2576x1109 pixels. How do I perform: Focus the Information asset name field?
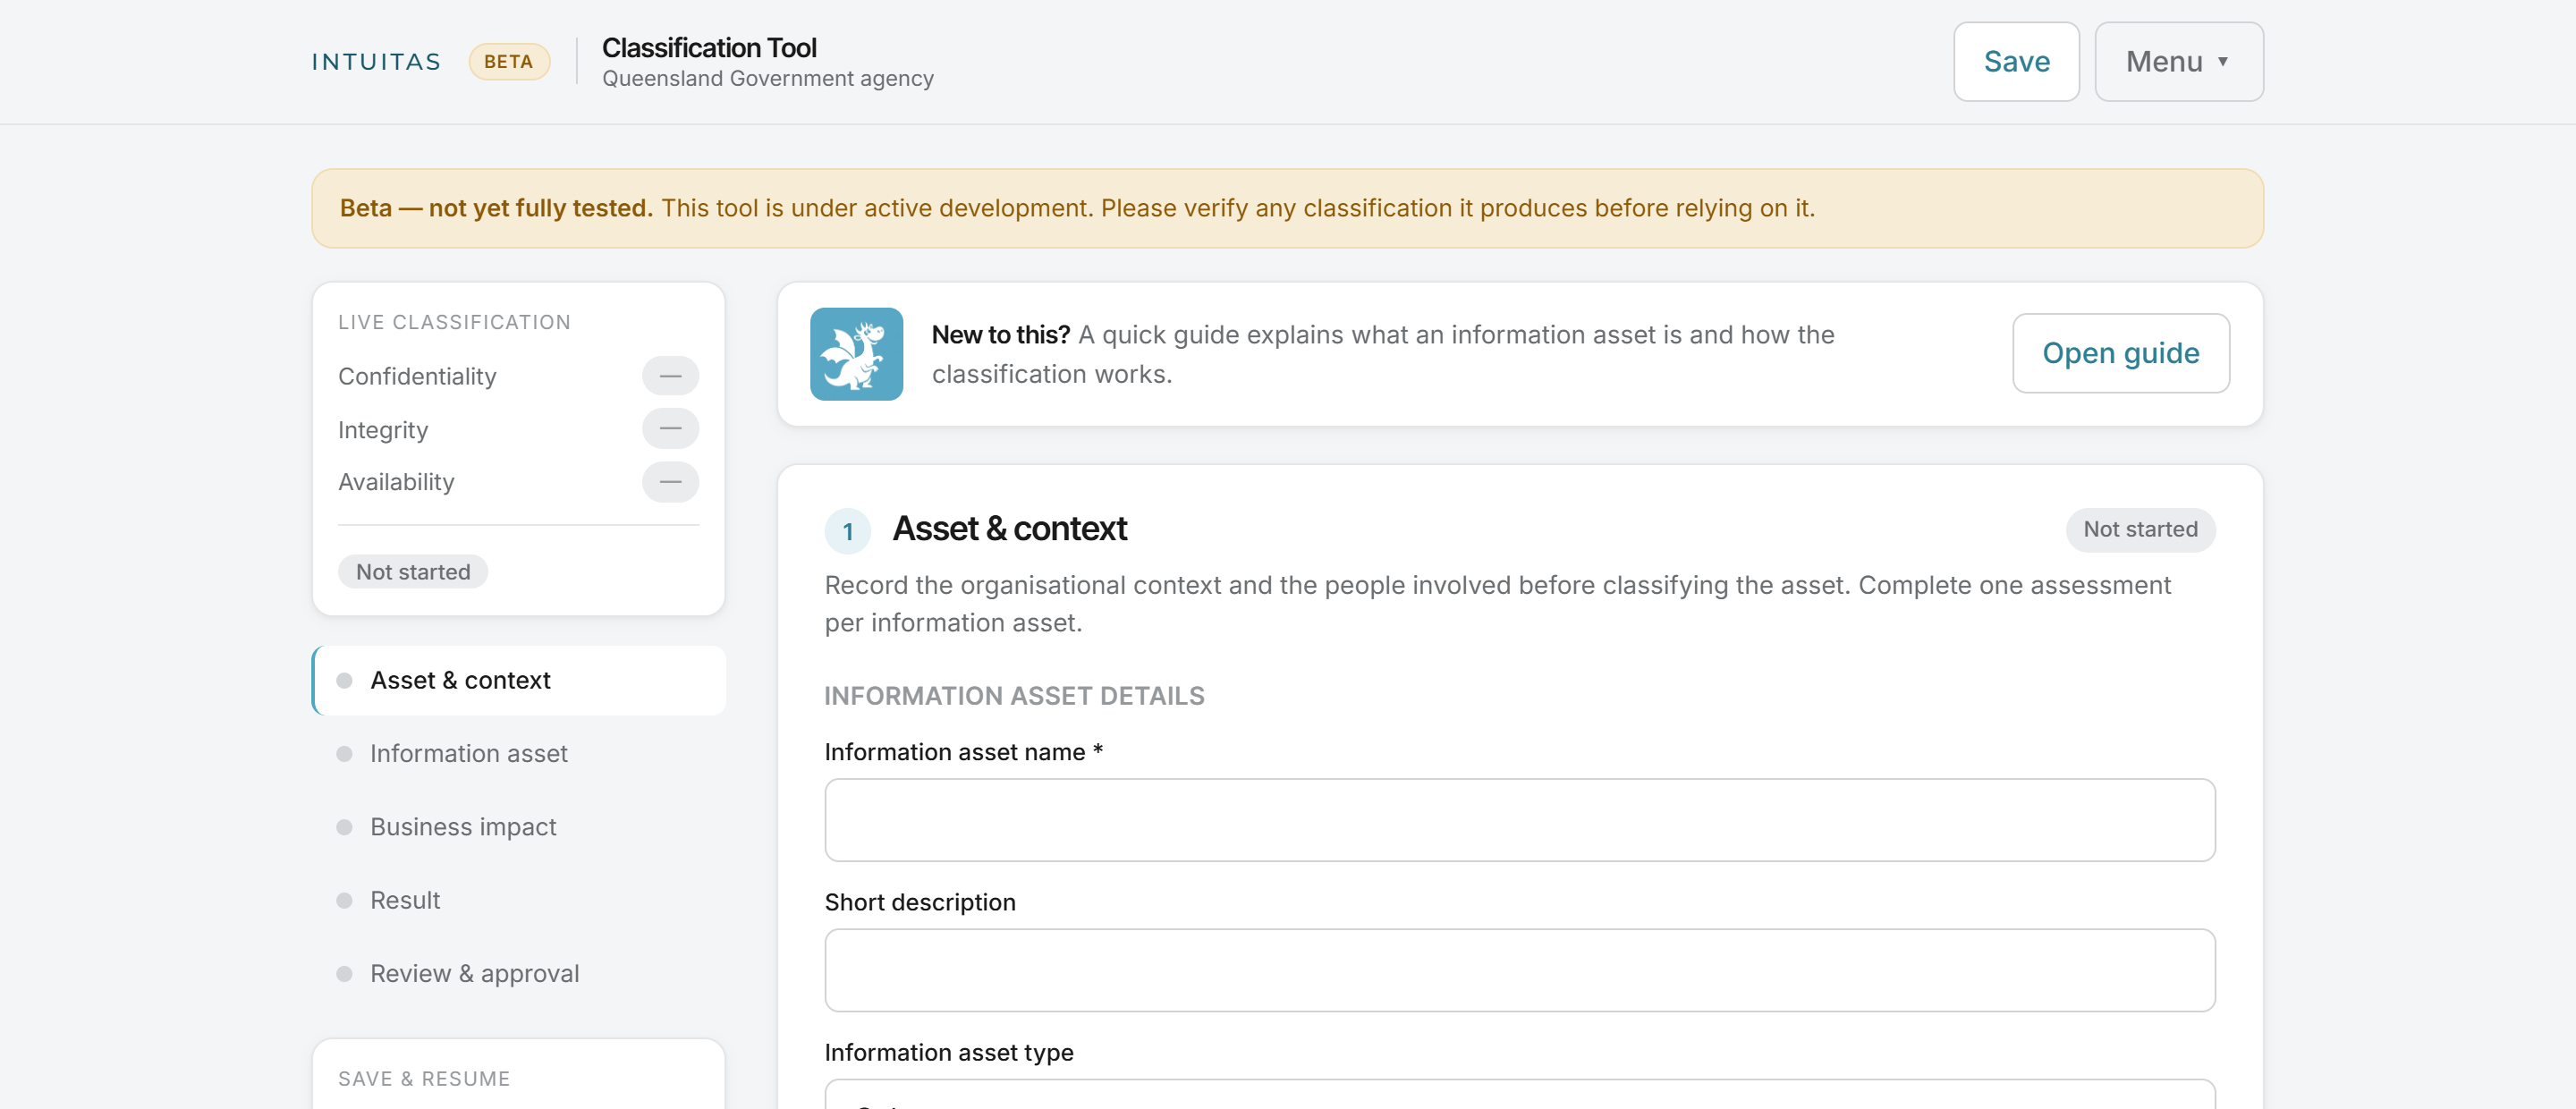[1519, 820]
